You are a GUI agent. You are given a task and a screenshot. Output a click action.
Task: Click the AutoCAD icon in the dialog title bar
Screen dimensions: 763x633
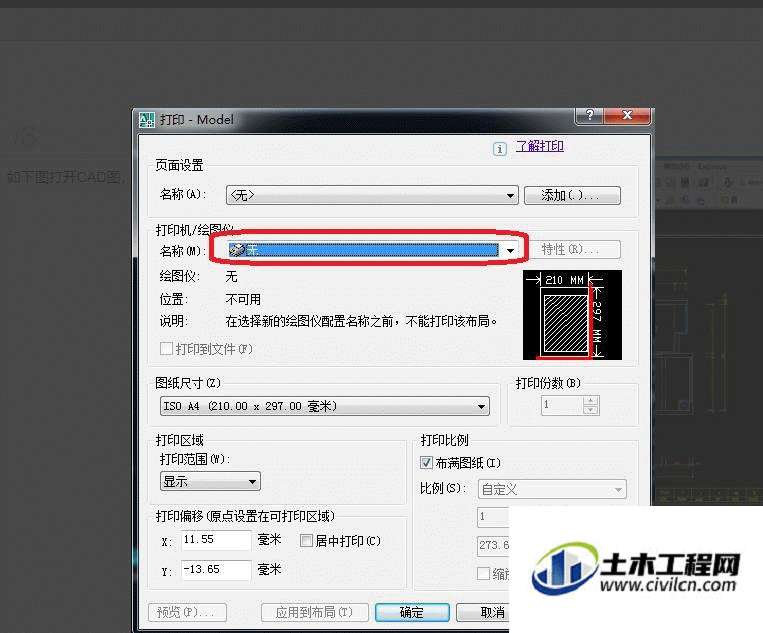147,120
